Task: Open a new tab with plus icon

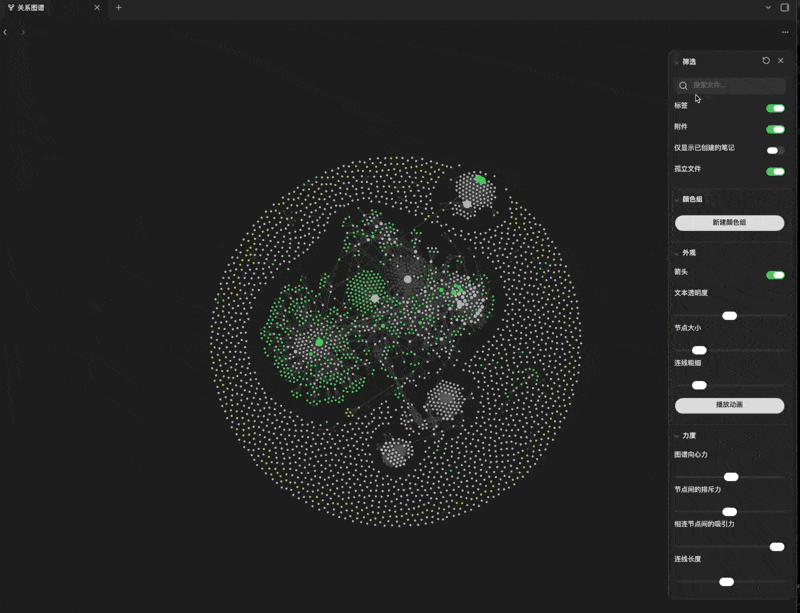Action: coord(118,8)
